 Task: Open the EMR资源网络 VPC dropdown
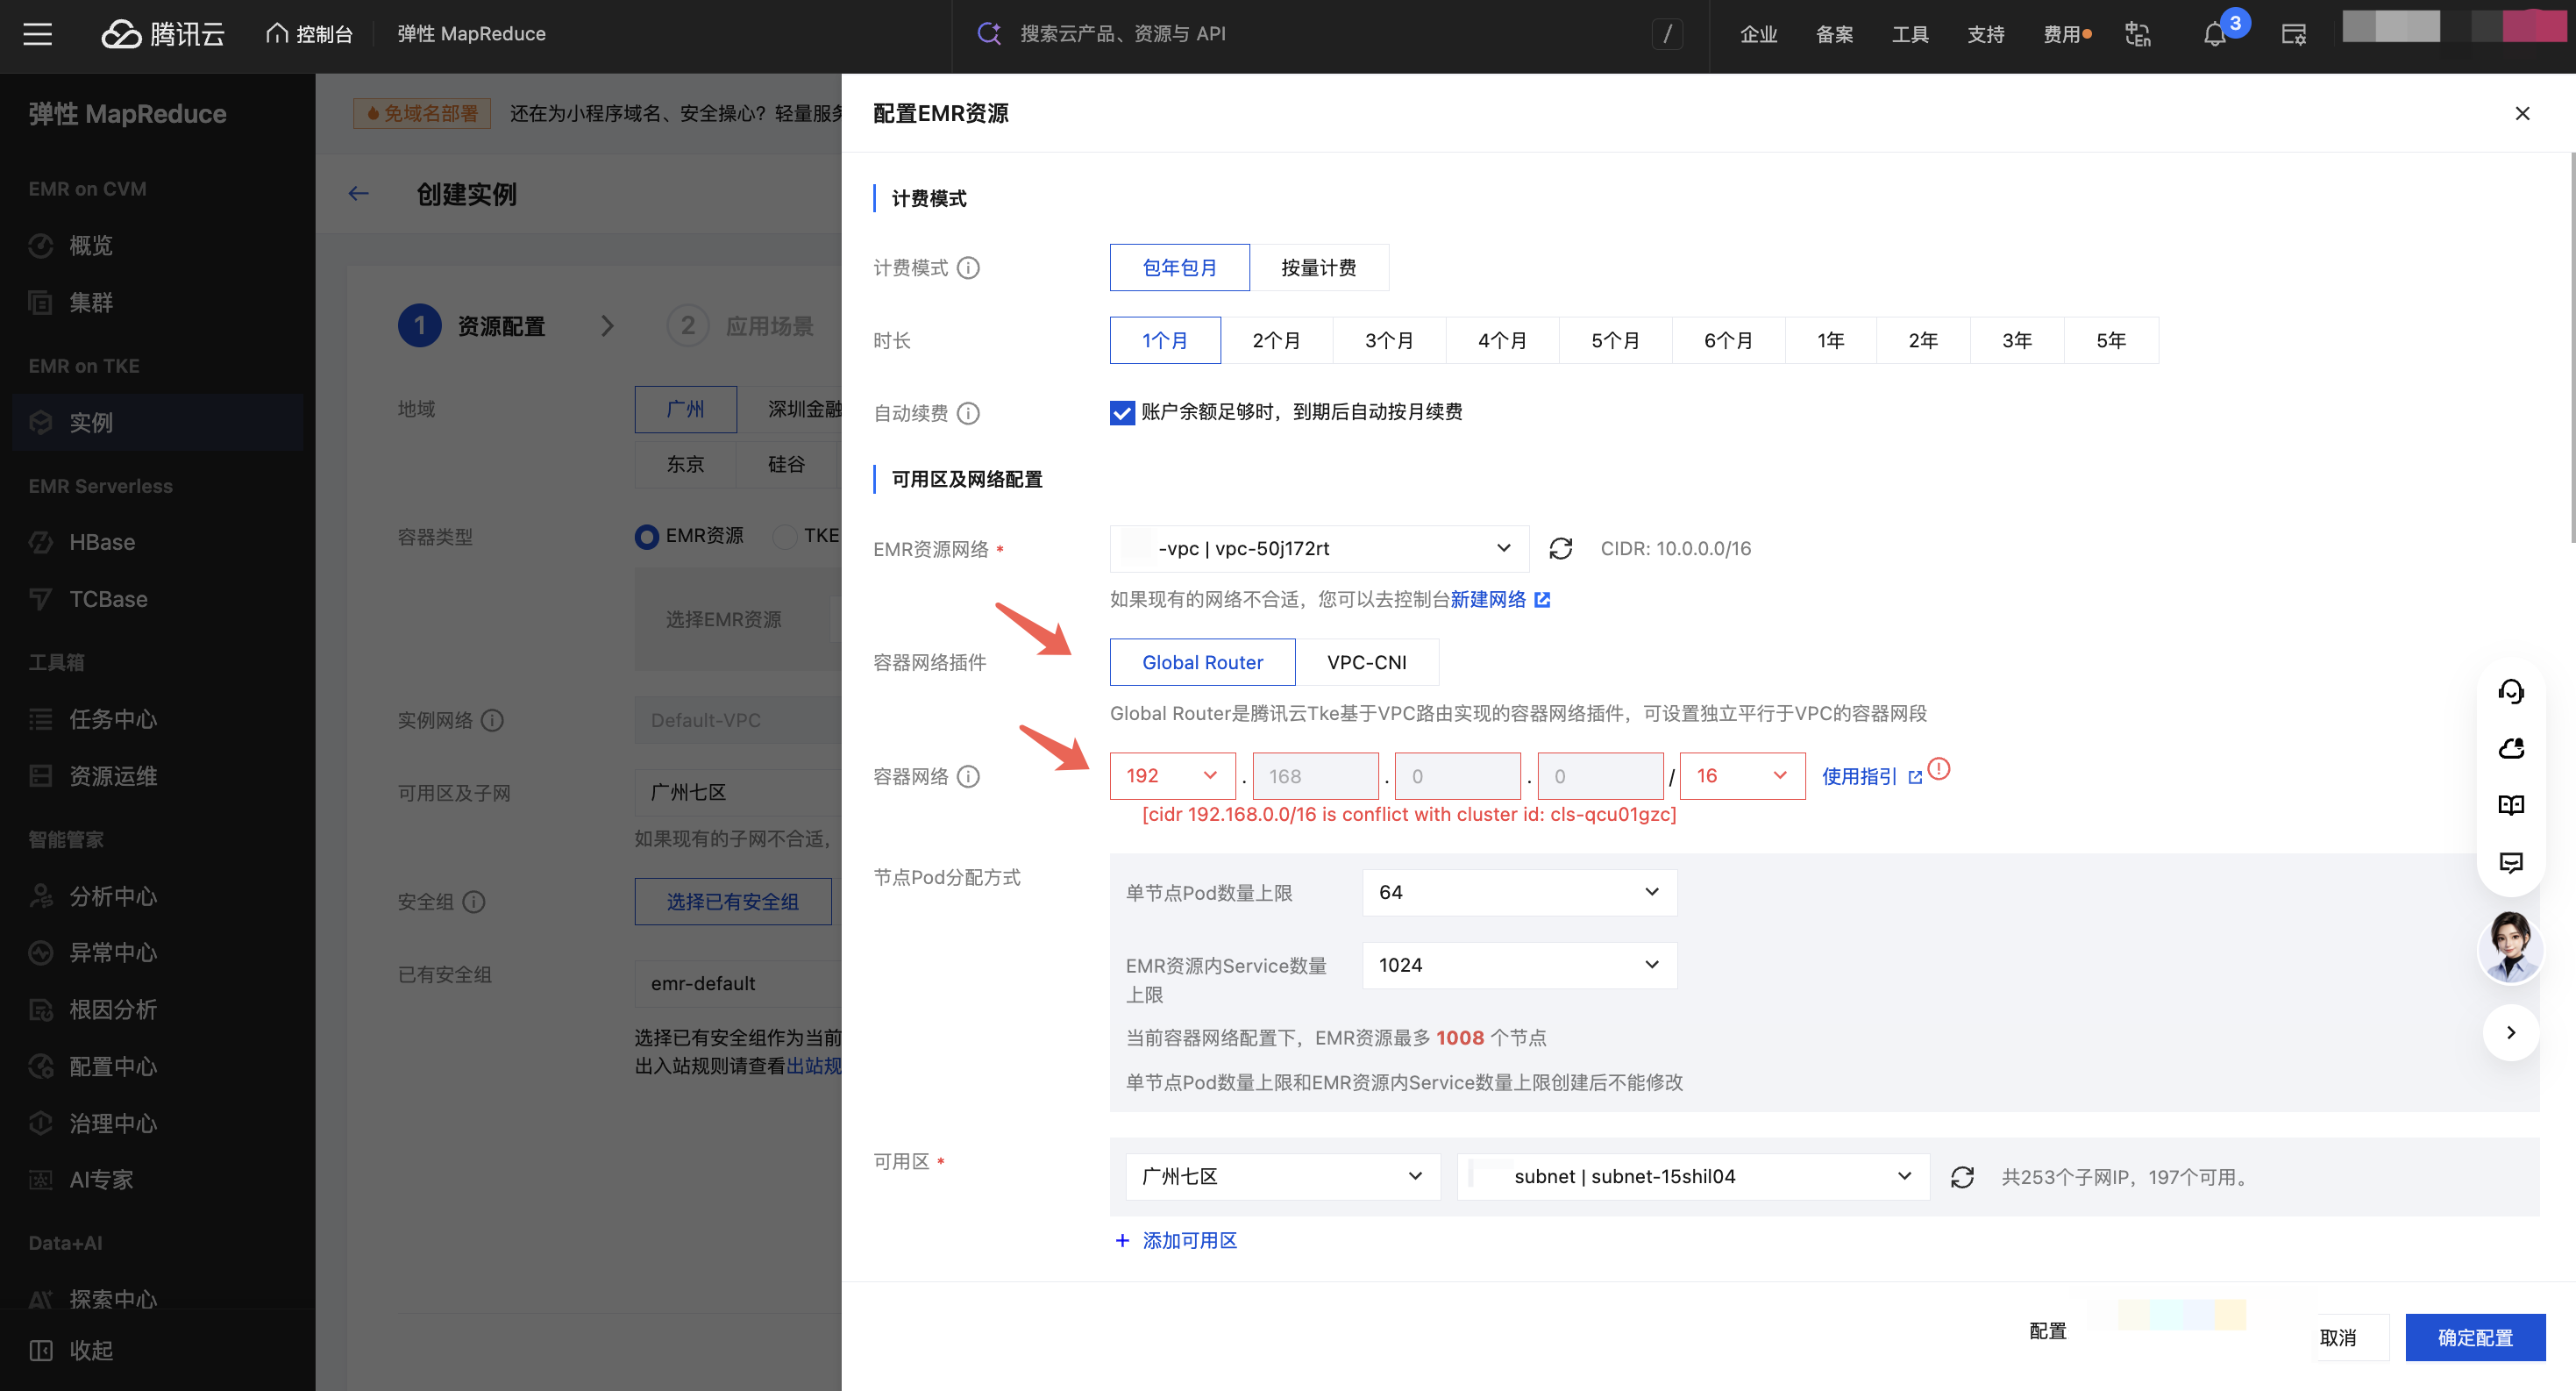(x=1319, y=548)
